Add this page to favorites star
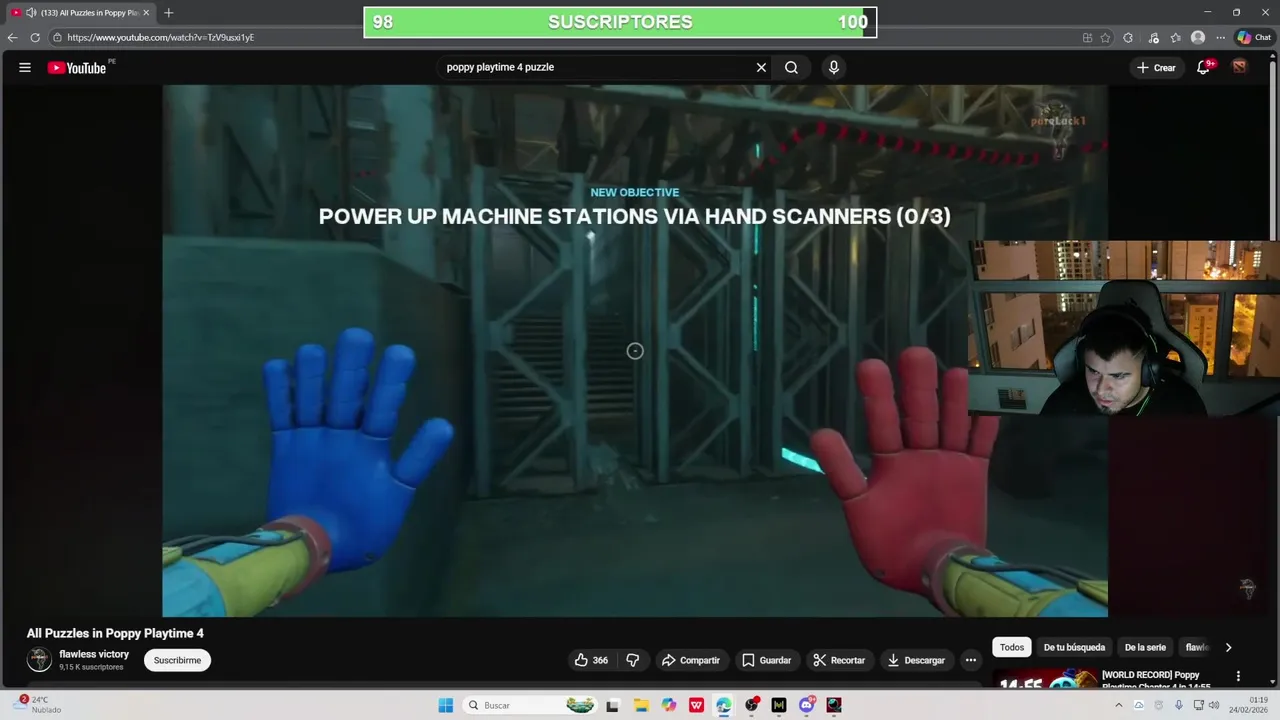Viewport: 1280px width, 720px height. tap(1105, 38)
